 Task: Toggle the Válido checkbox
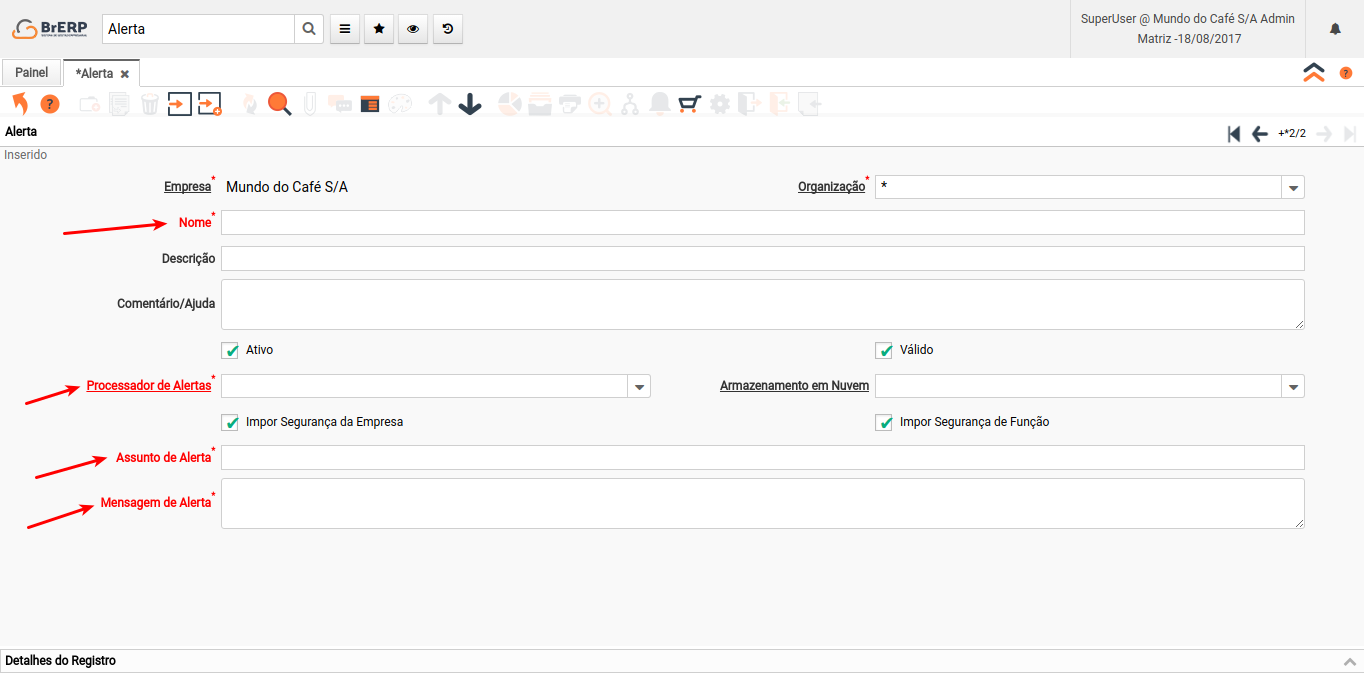pos(884,350)
